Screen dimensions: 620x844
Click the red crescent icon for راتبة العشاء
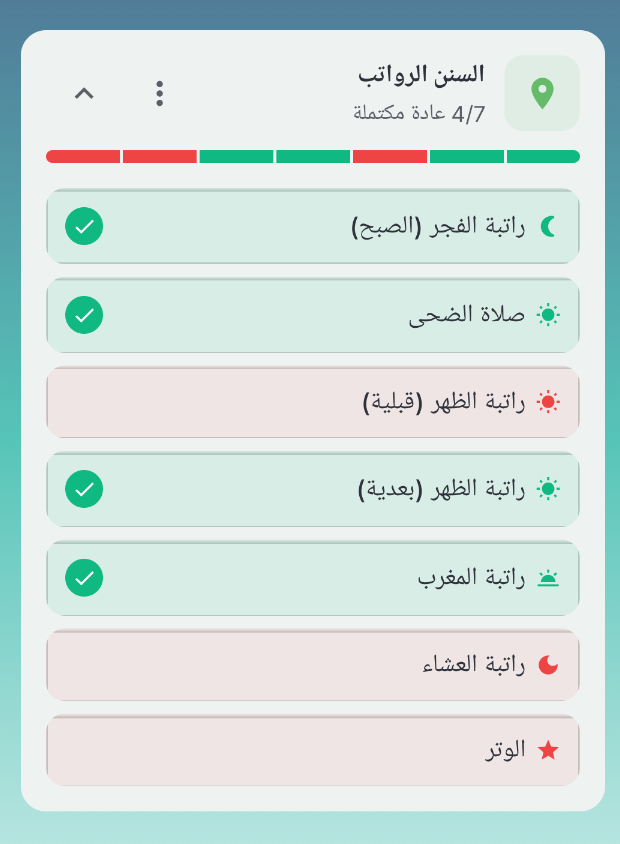tap(549, 664)
